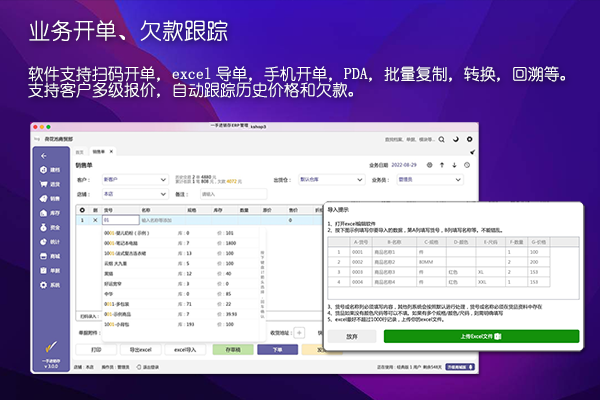Click the history clock icon
Image resolution: width=600 pixels, height=400 pixels.
click(x=467, y=165)
